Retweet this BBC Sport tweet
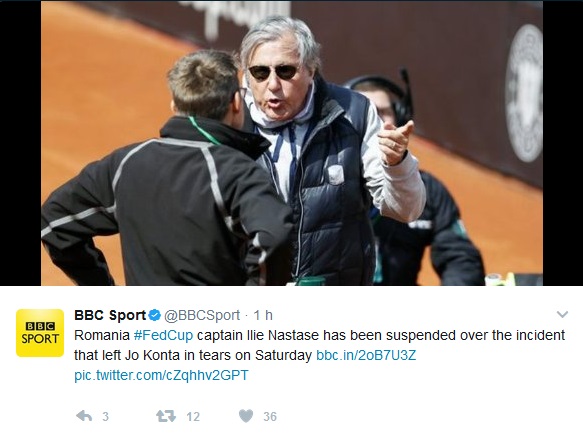Screen dimensions: 583x443 (166, 416)
